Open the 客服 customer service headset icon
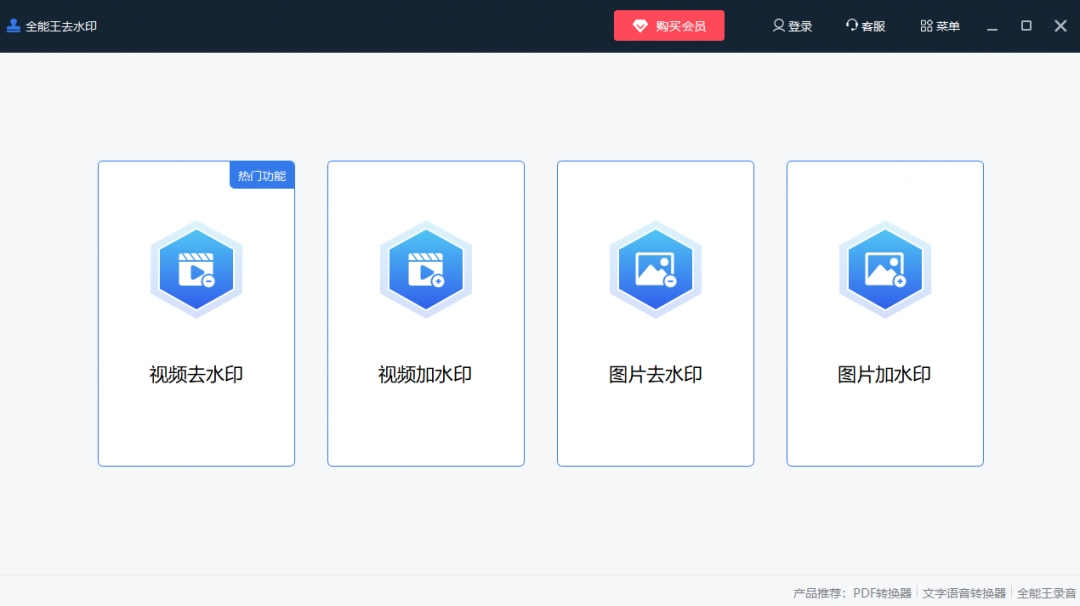1080x606 pixels. coord(851,25)
